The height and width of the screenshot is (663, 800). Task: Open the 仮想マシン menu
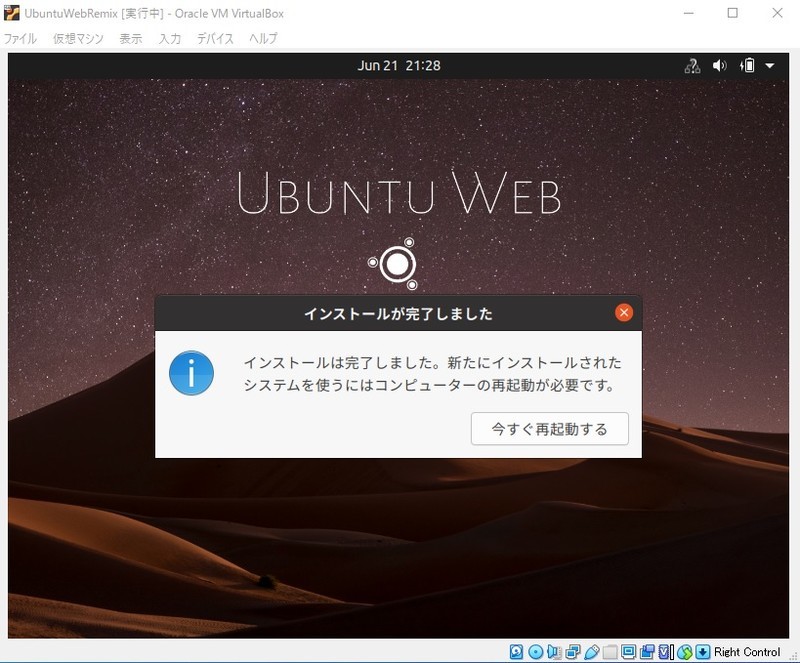(78, 38)
